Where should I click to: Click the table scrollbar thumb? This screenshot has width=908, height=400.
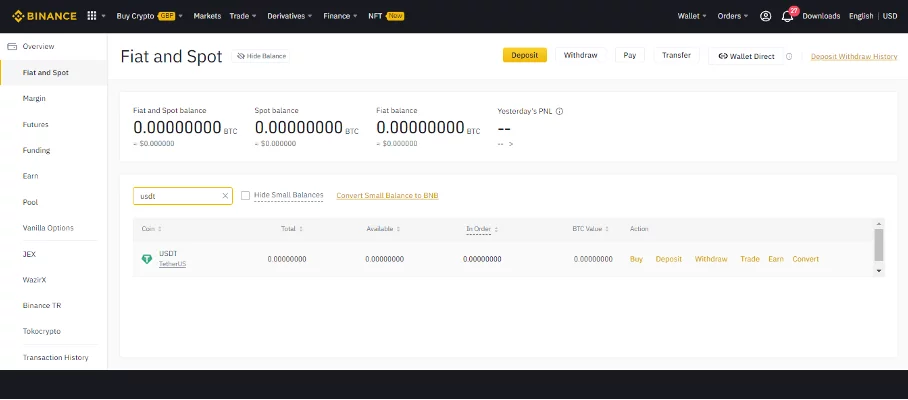click(x=879, y=245)
